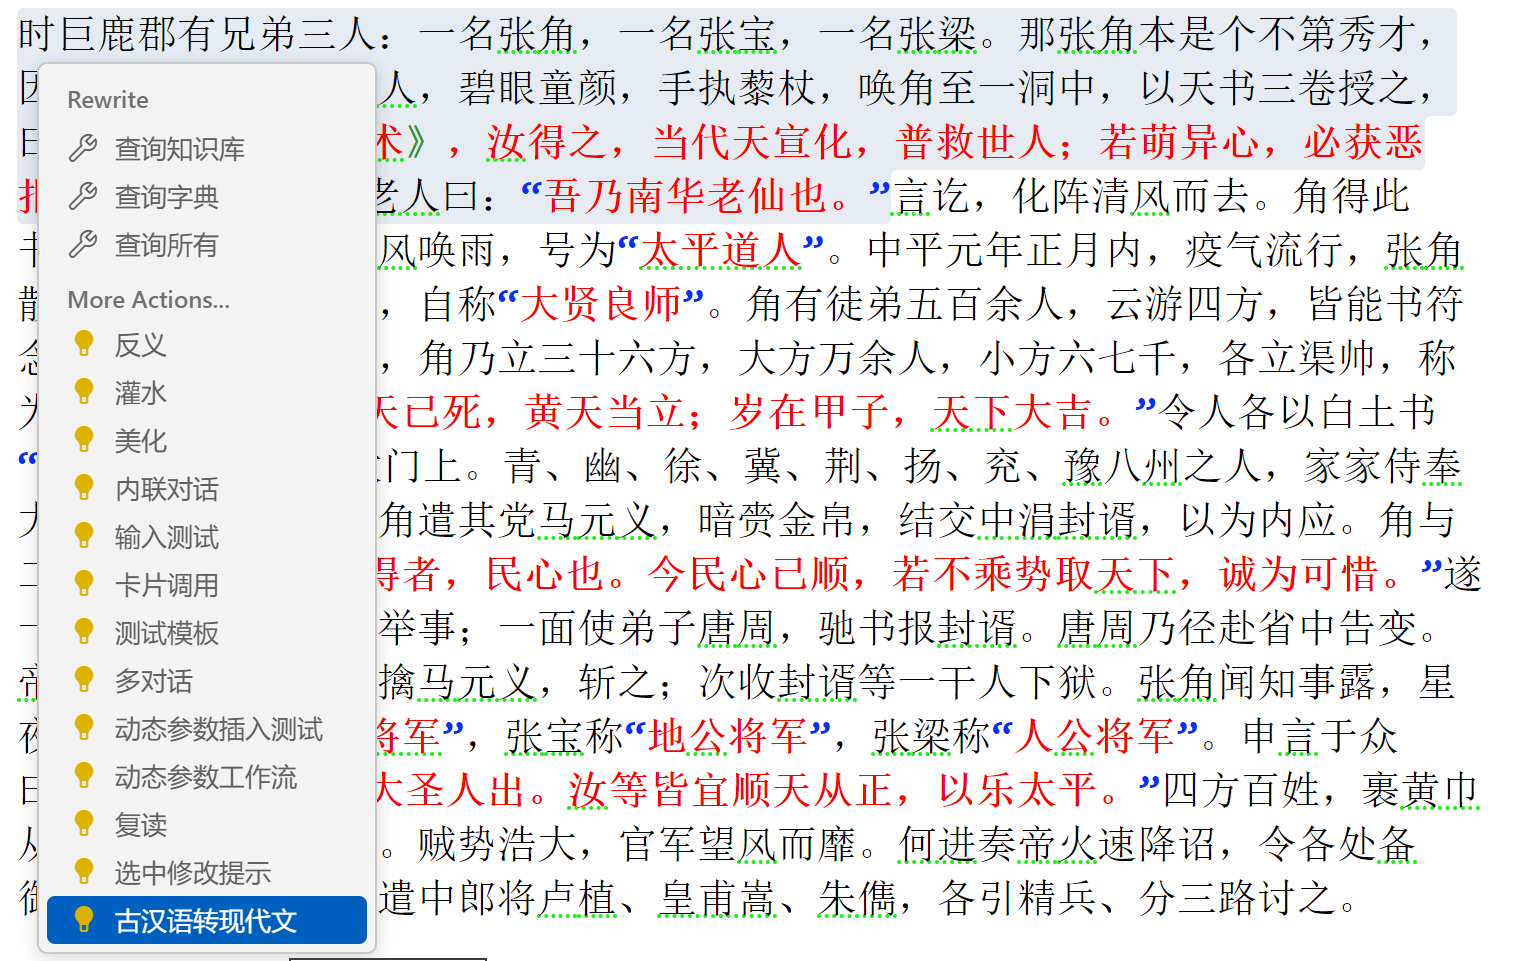Click the wrench icon next to 查询字典

(x=83, y=197)
